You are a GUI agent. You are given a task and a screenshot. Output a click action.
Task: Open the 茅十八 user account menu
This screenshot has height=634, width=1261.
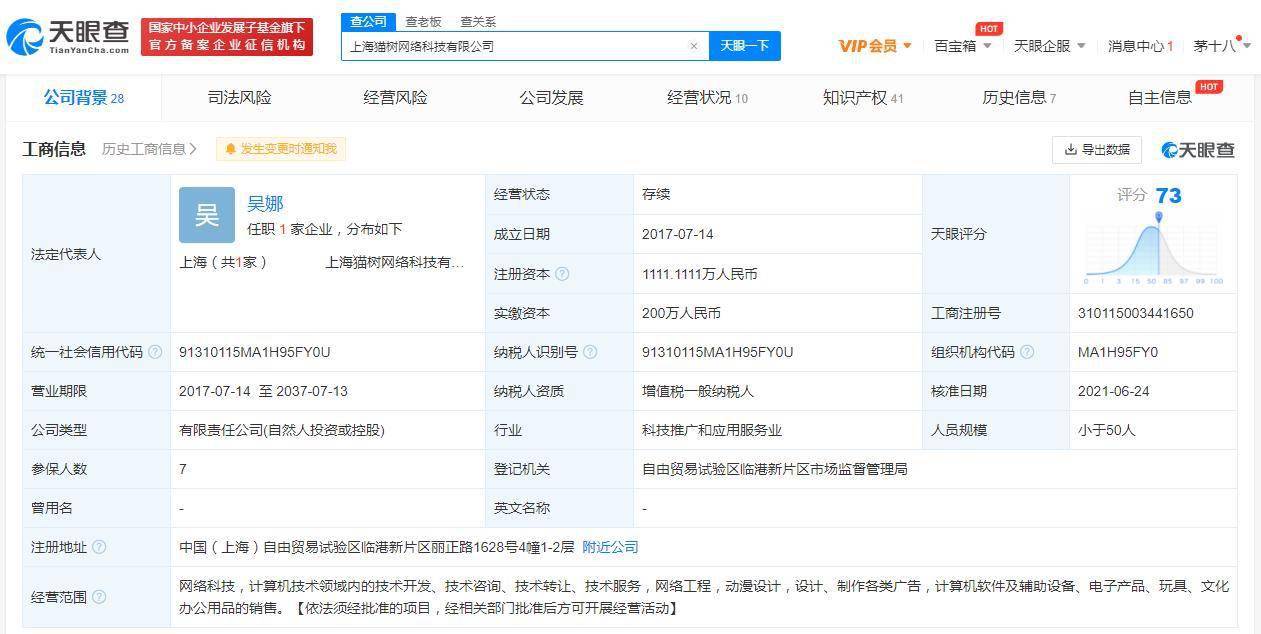[1222, 46]
